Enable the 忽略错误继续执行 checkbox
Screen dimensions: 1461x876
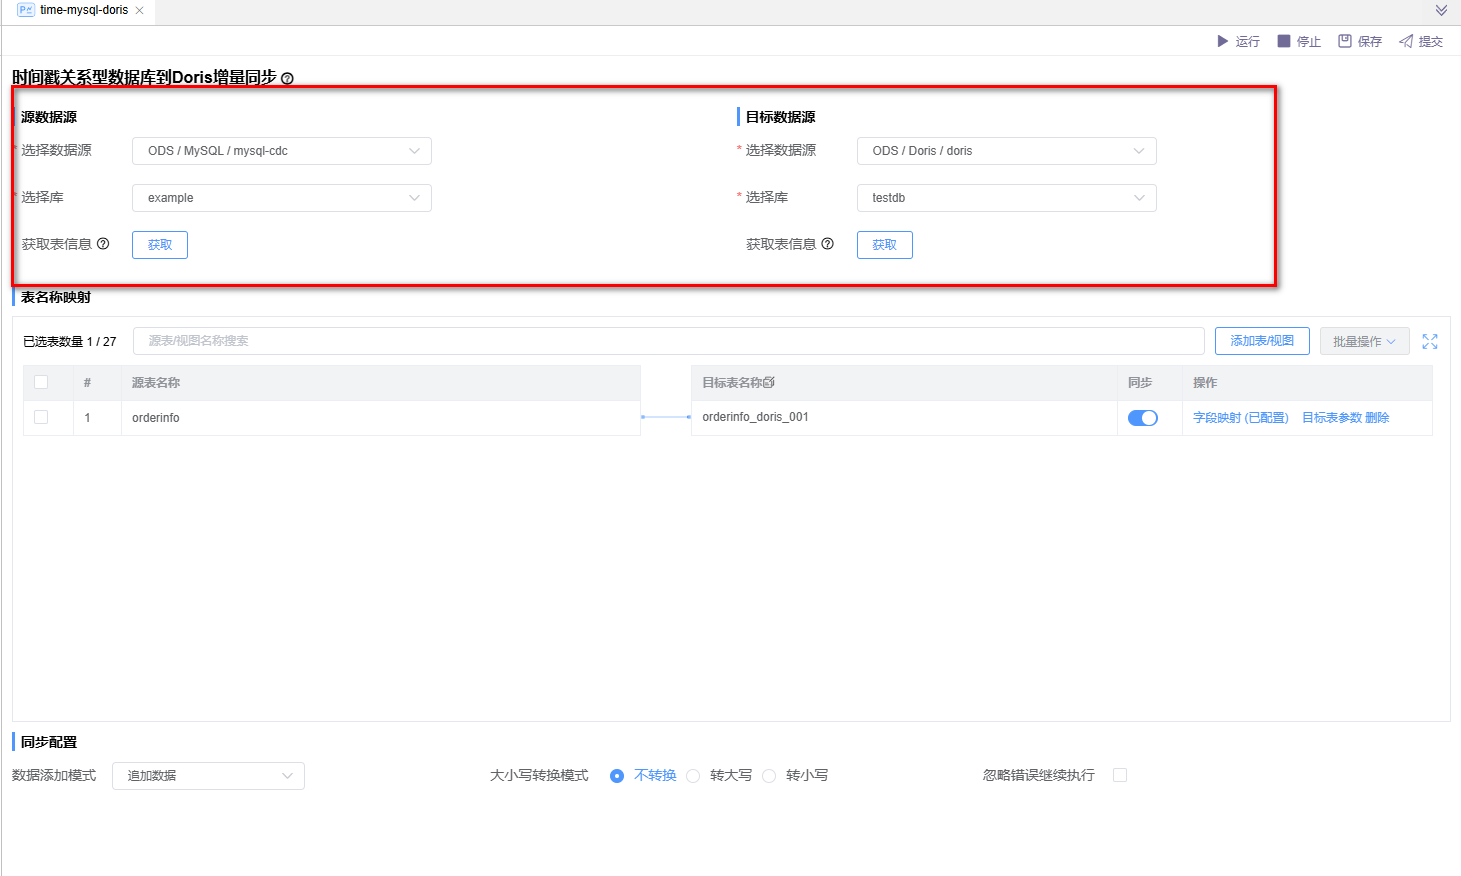1120,775
